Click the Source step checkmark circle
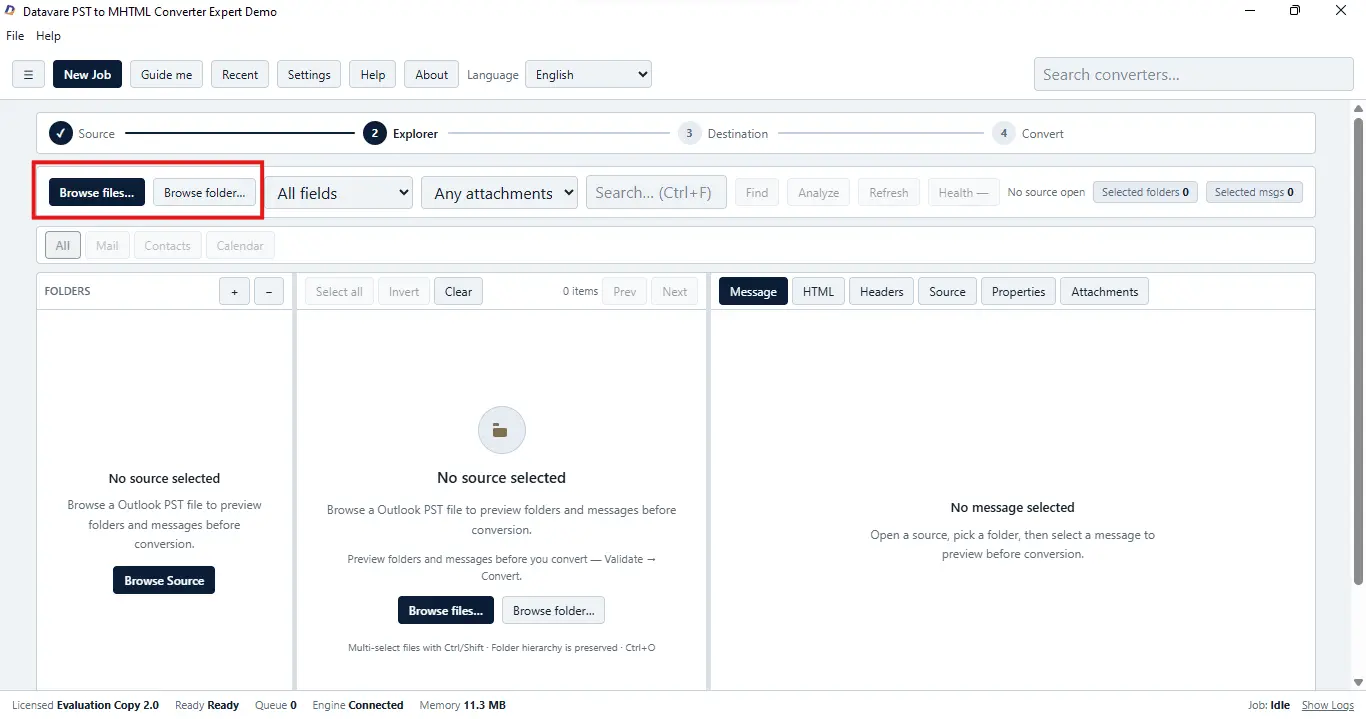 [x=61, y=133]
